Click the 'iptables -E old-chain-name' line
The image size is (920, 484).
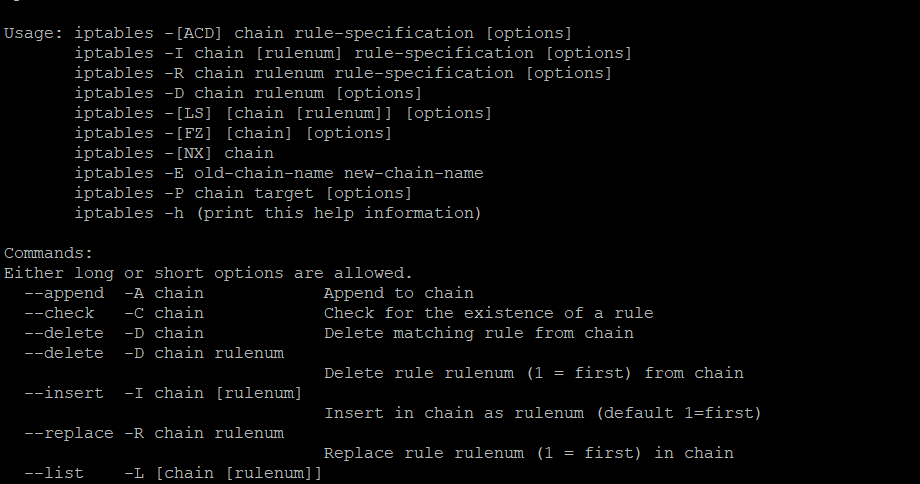[x=279, y=174]
